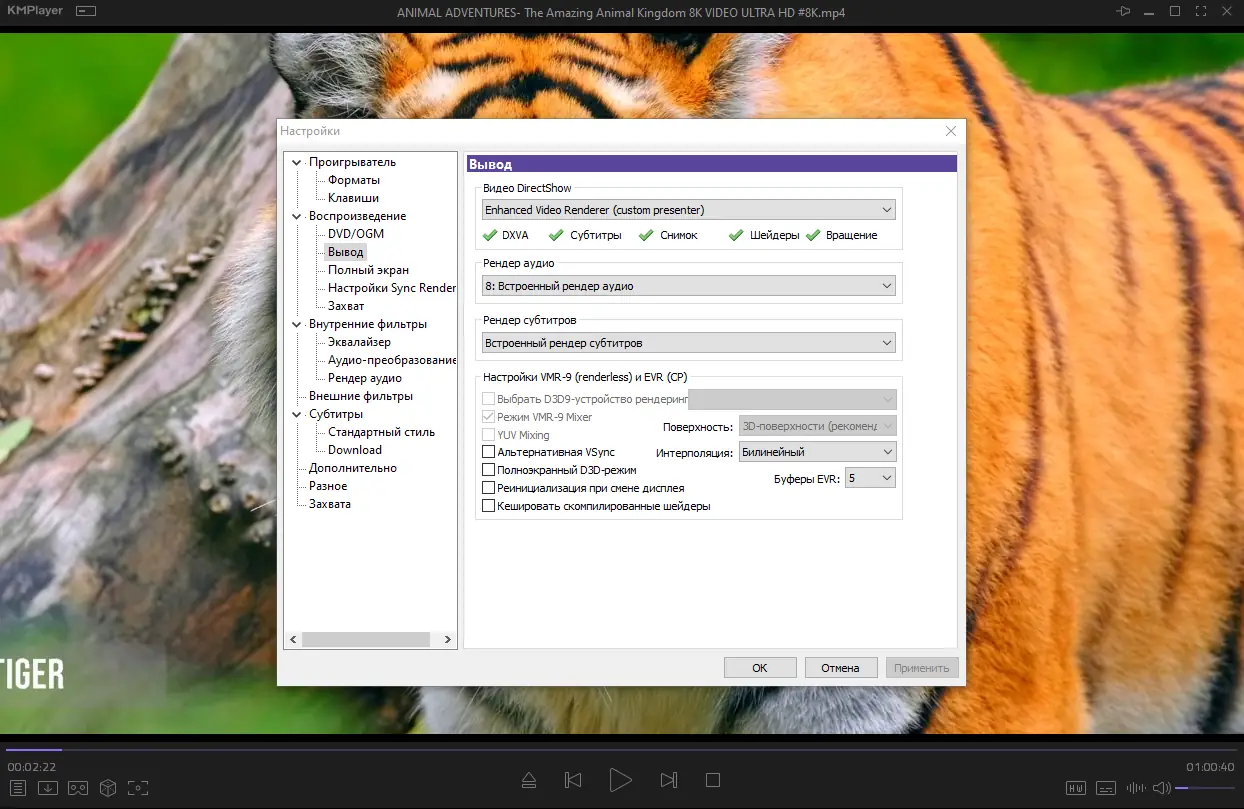Select Клавиши in the settings tree

click(353, 198)
